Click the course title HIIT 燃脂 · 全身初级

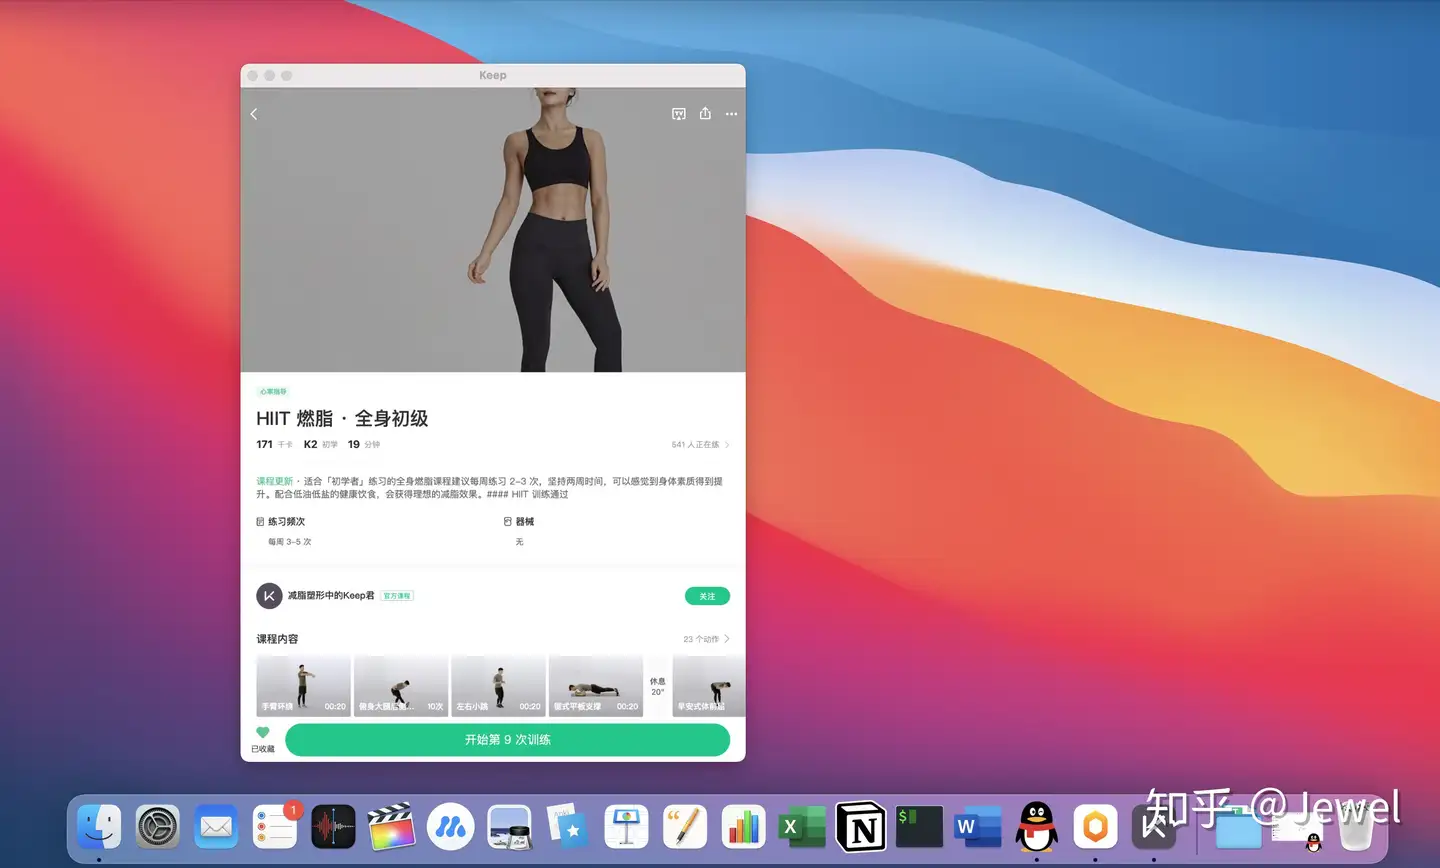[342, 418]
